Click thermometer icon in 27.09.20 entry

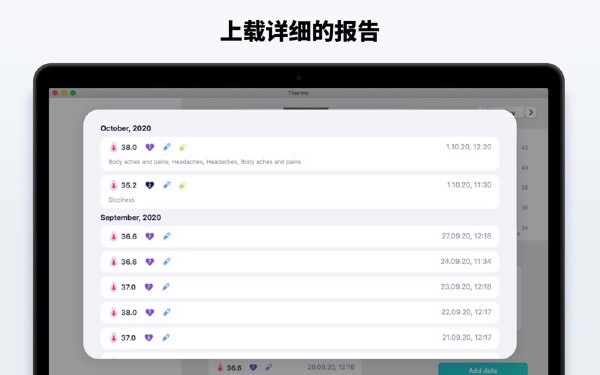click(113, 236)
